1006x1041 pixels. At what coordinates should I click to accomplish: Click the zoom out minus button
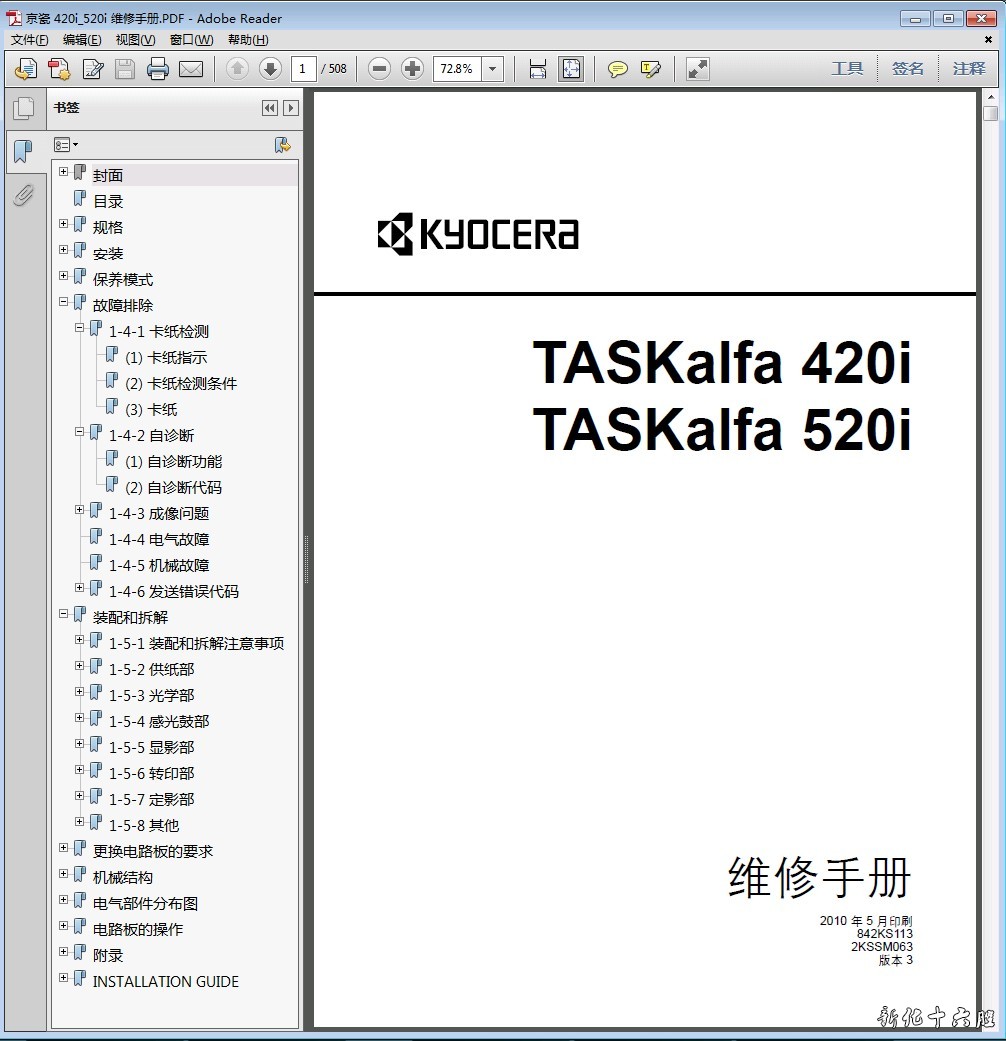pyautogui.click(x=379, y=69)
